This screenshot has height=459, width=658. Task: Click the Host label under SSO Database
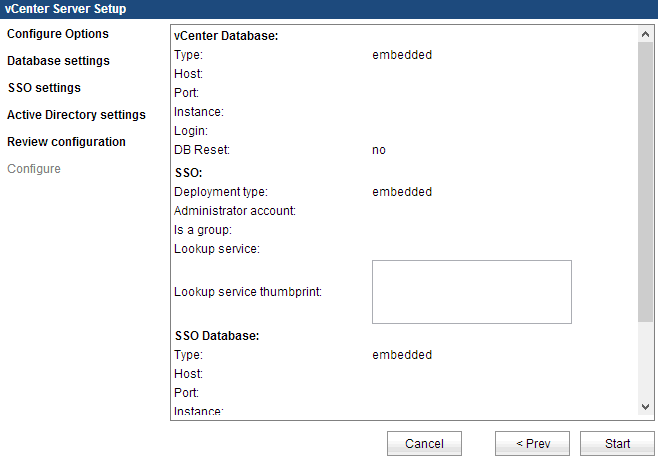pos(188,374)
